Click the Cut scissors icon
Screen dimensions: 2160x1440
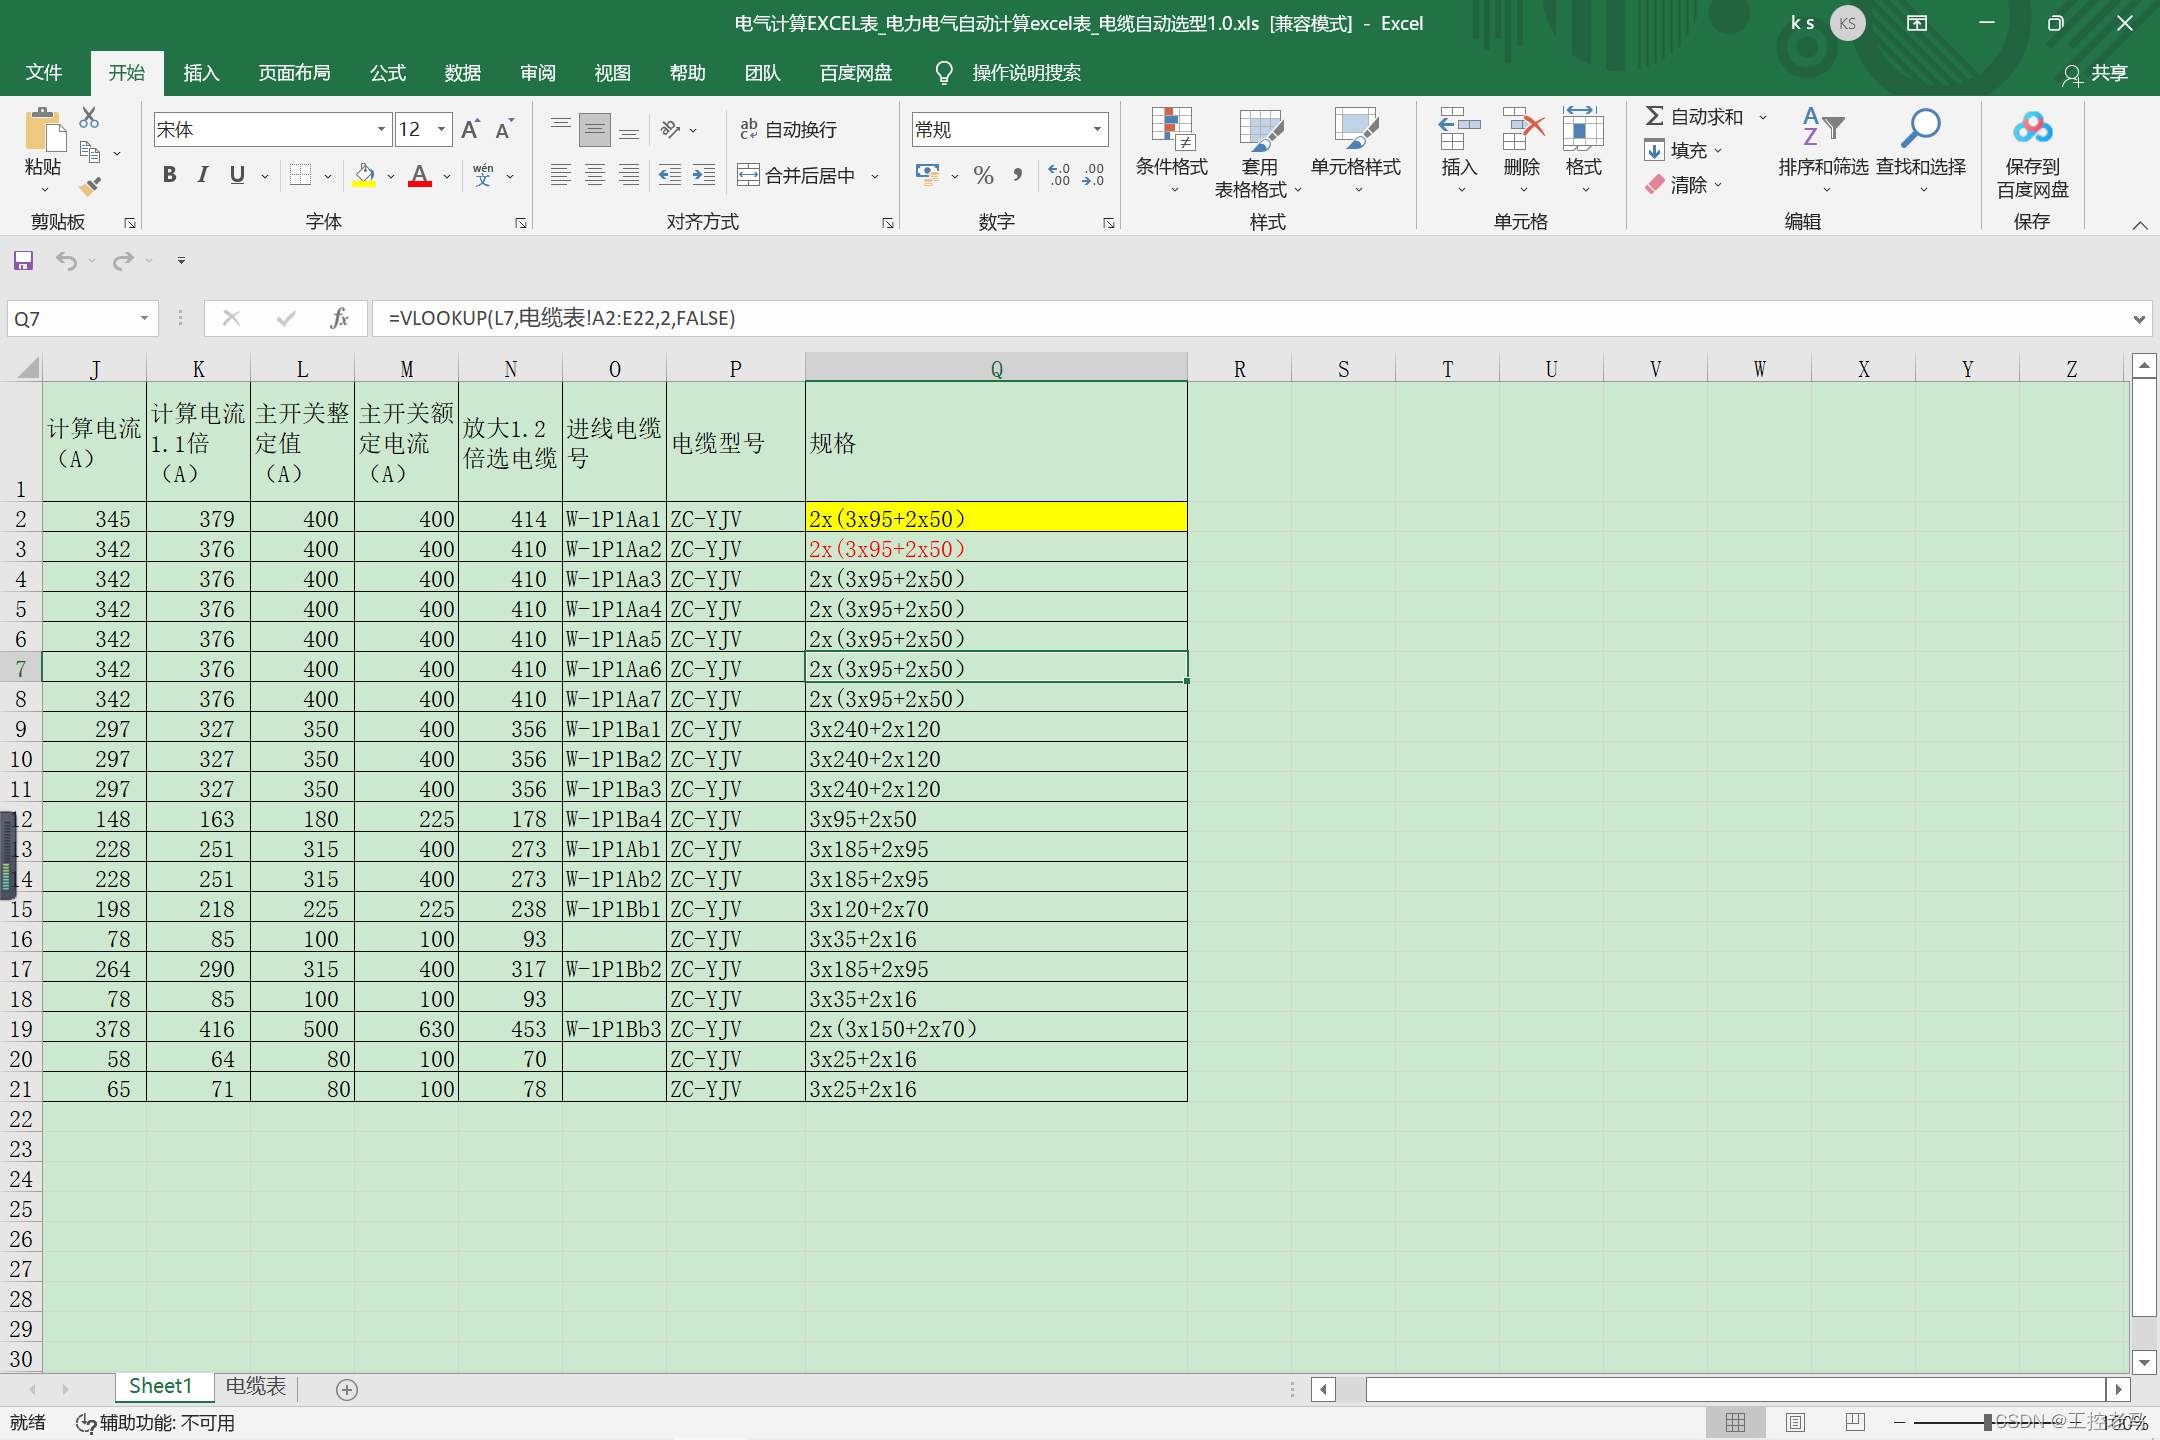coord(90,118)
